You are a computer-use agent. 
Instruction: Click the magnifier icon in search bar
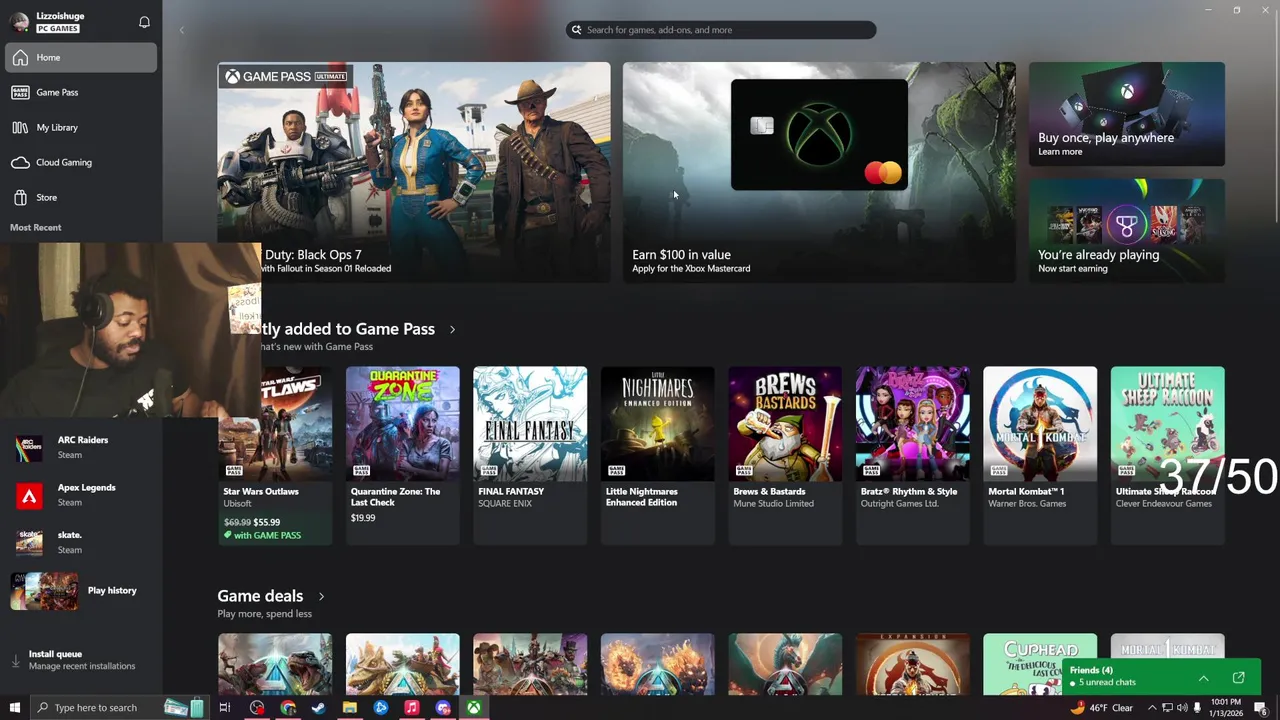(x=576, y=30)
